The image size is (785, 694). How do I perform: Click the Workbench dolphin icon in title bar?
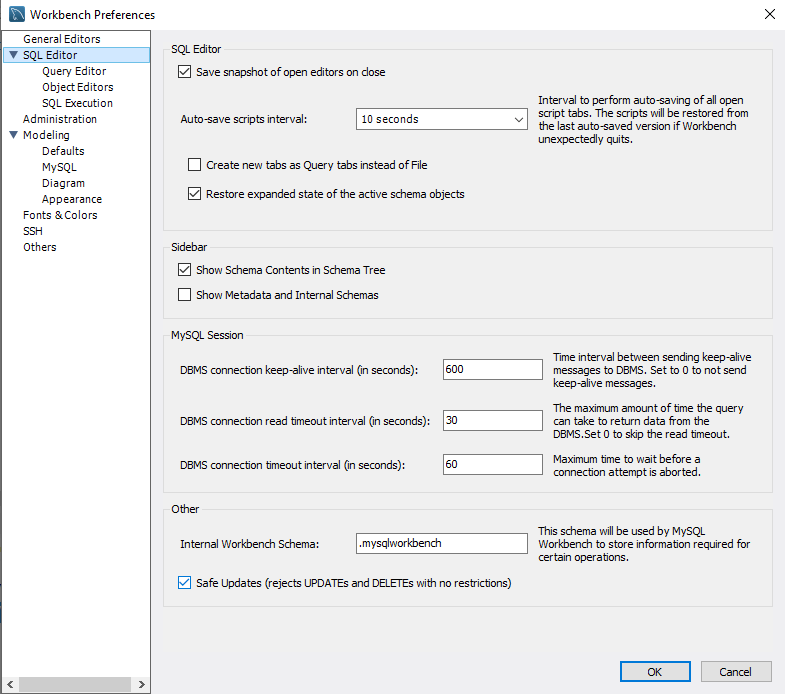click(x=17, y=15)
